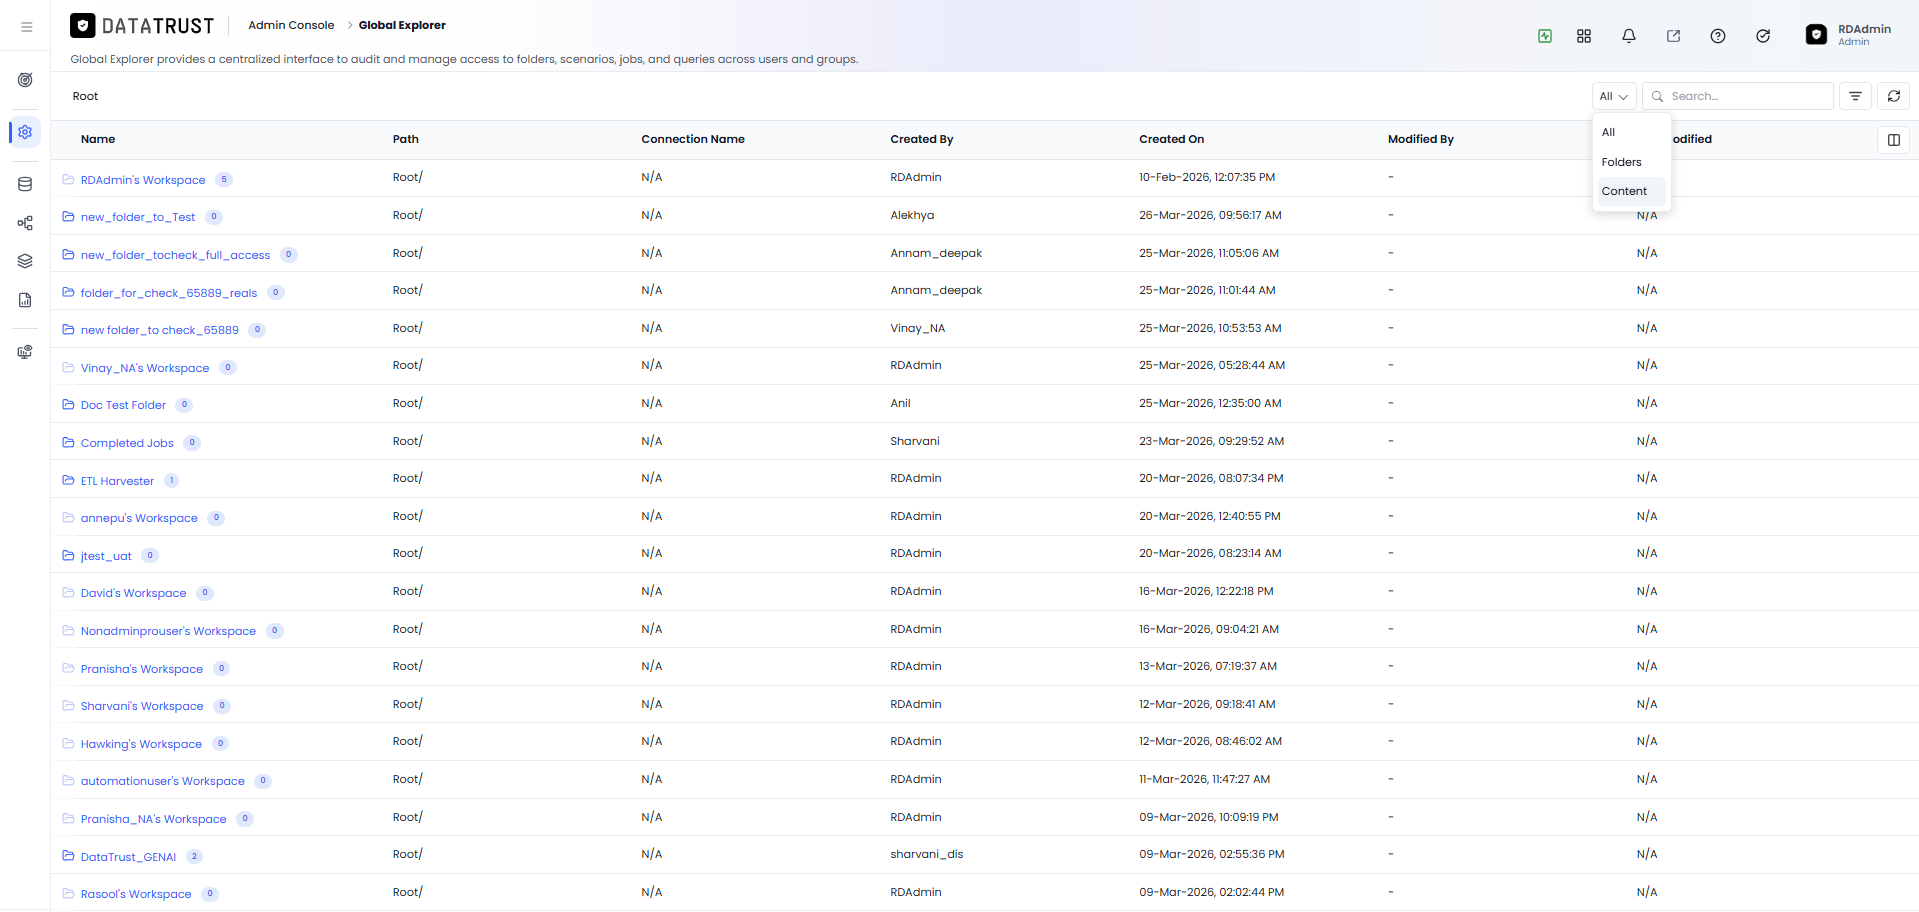Click the apps grid icon in header
Viewport: 1919px width, 912px height.
(x=1584, y=36)
